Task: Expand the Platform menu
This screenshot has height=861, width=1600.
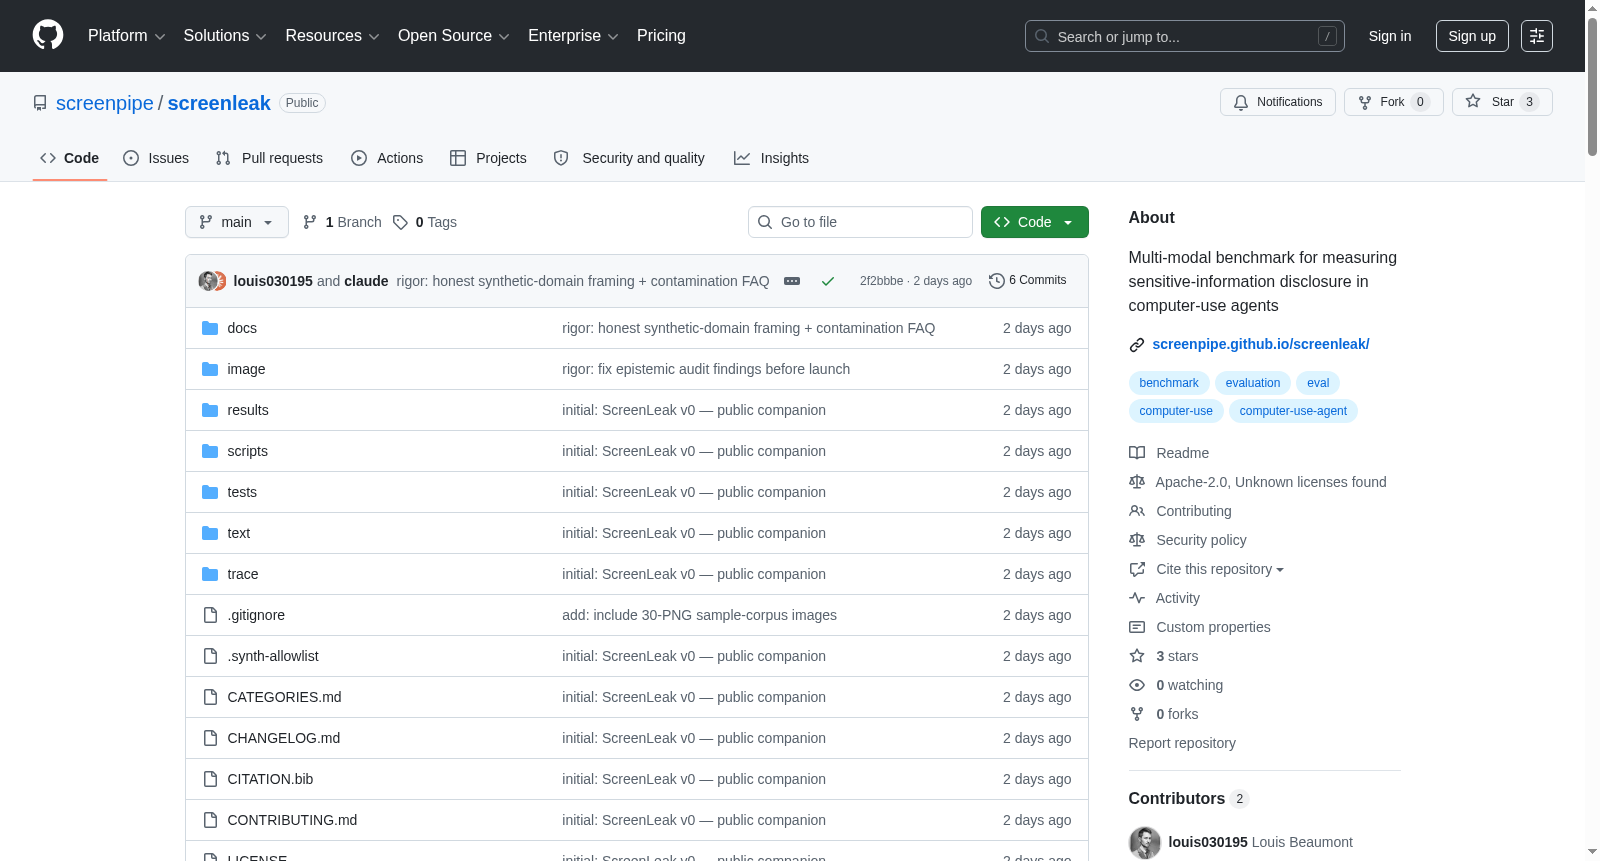Action: [126, 36]
